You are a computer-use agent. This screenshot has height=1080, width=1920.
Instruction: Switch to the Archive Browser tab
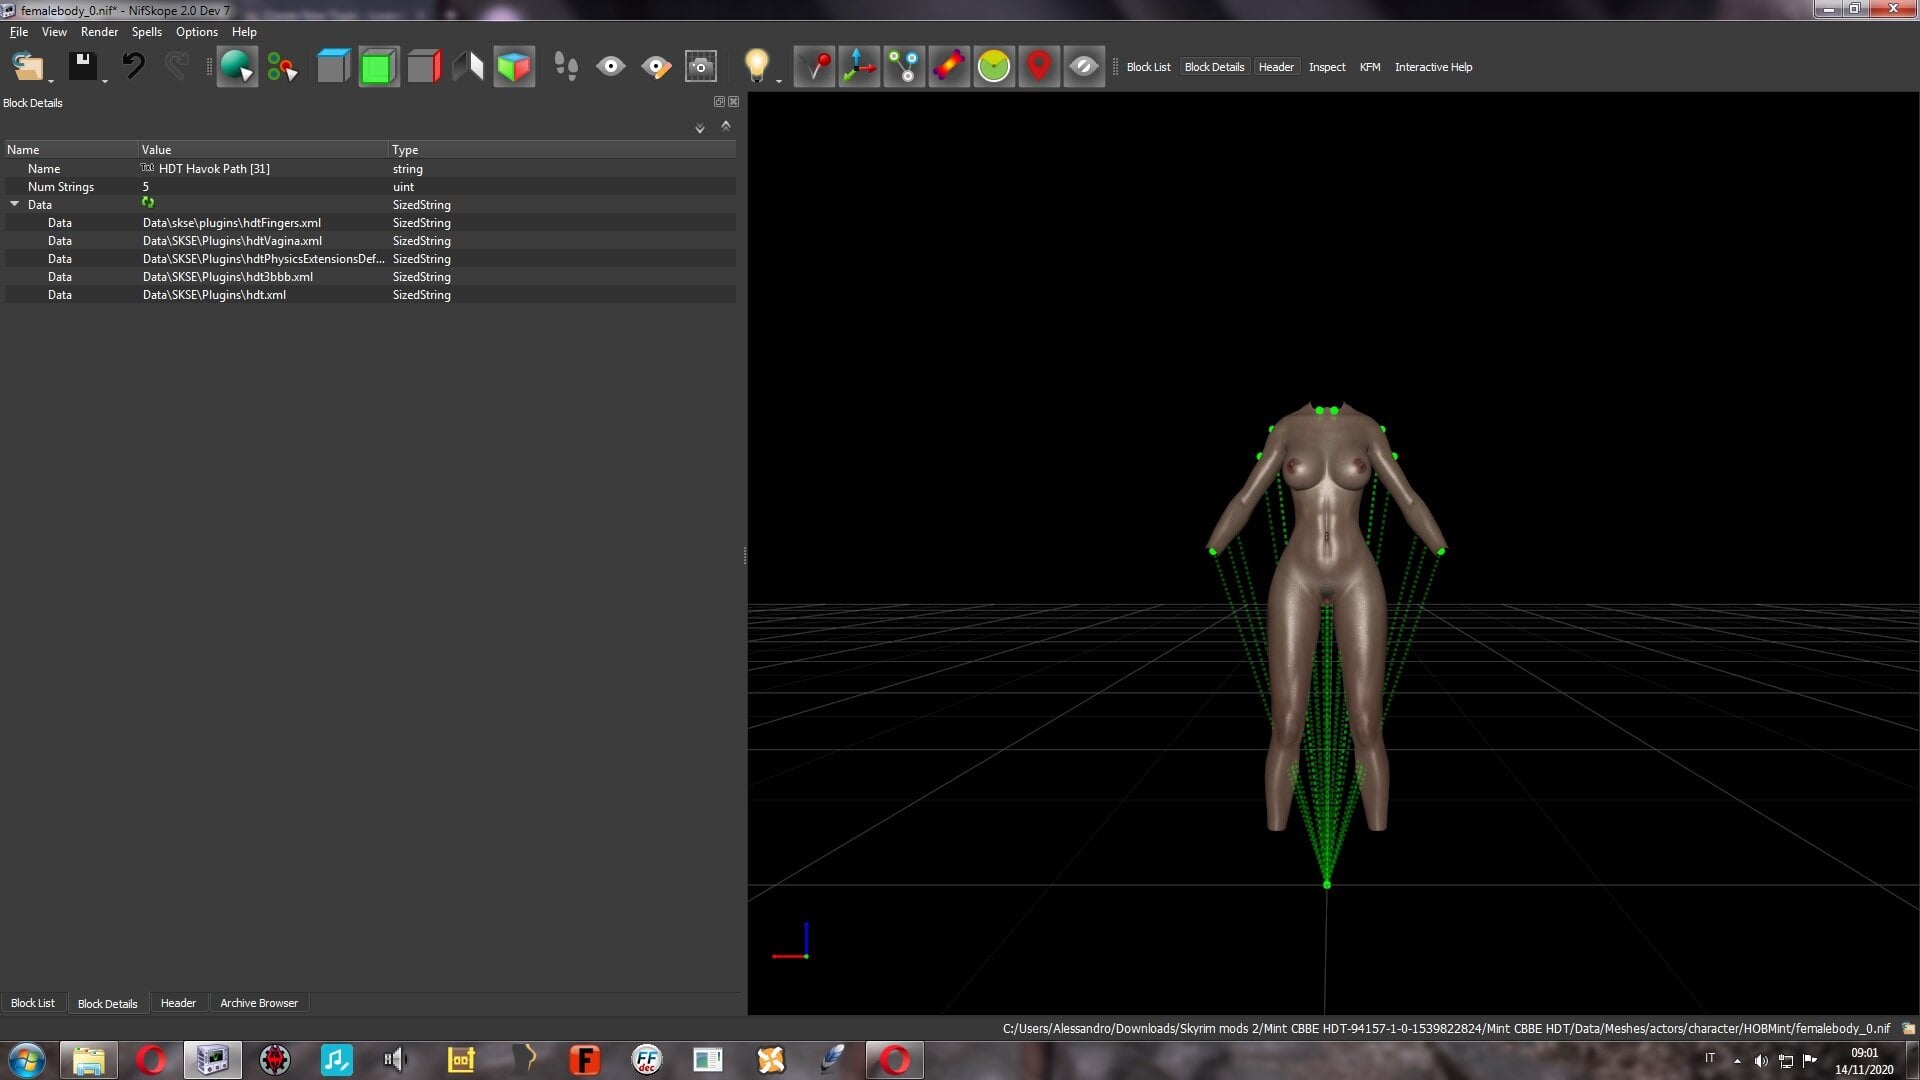[259, 1003]
